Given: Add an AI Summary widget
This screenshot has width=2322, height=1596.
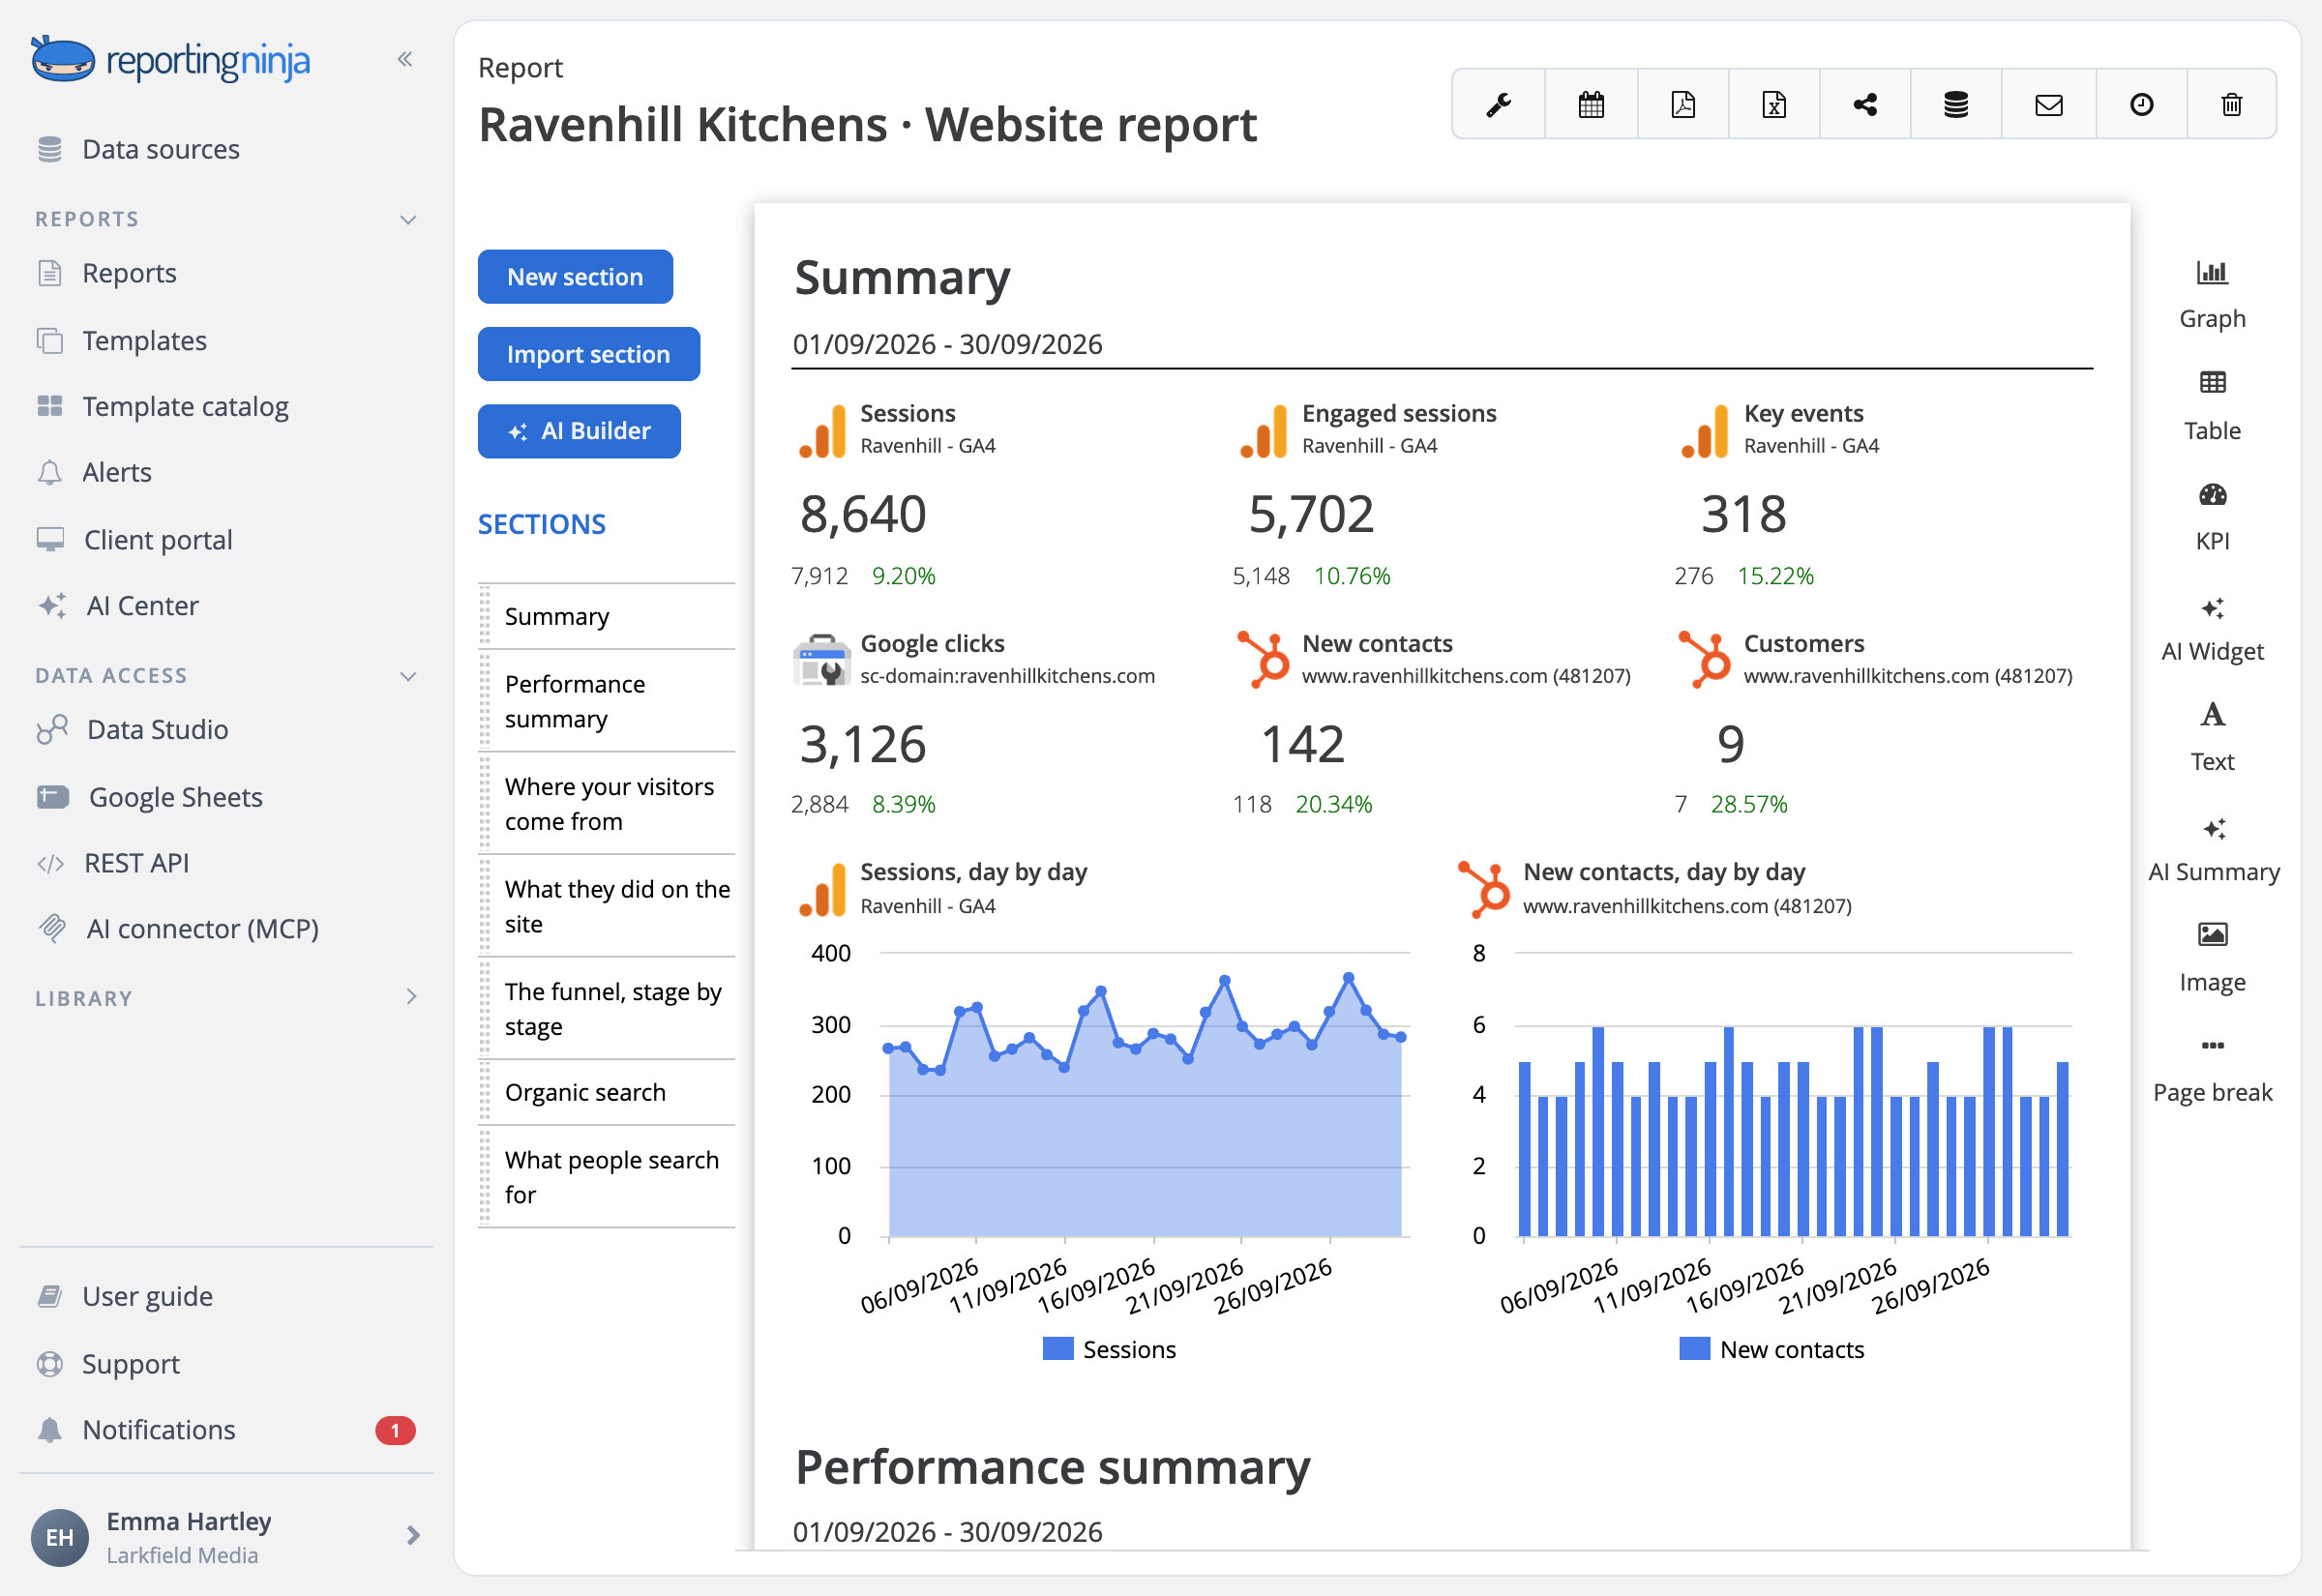Looking at the screenshot, I should point(2213,849).
